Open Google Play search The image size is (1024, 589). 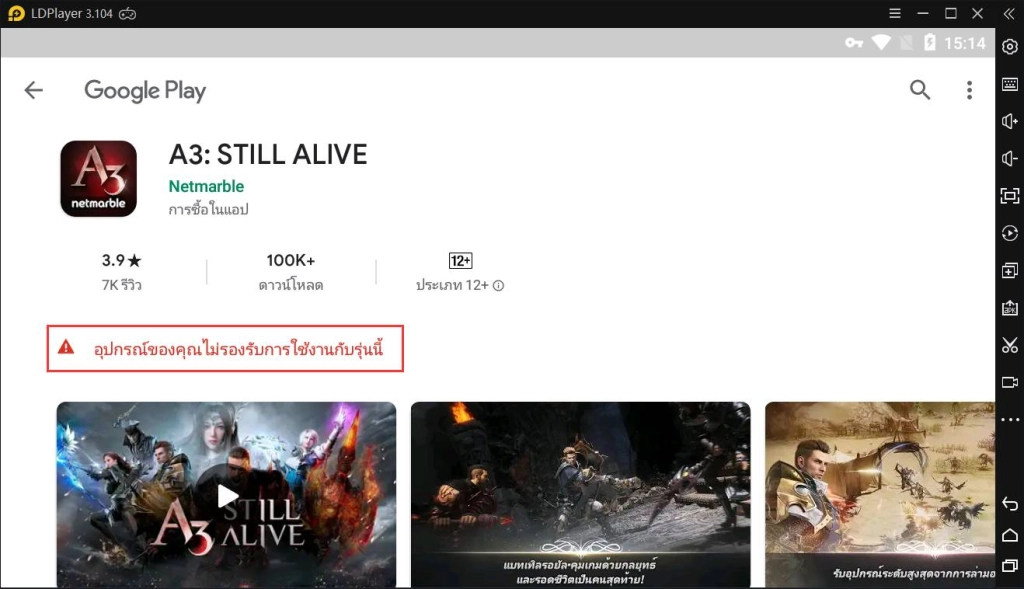point(920,89)
